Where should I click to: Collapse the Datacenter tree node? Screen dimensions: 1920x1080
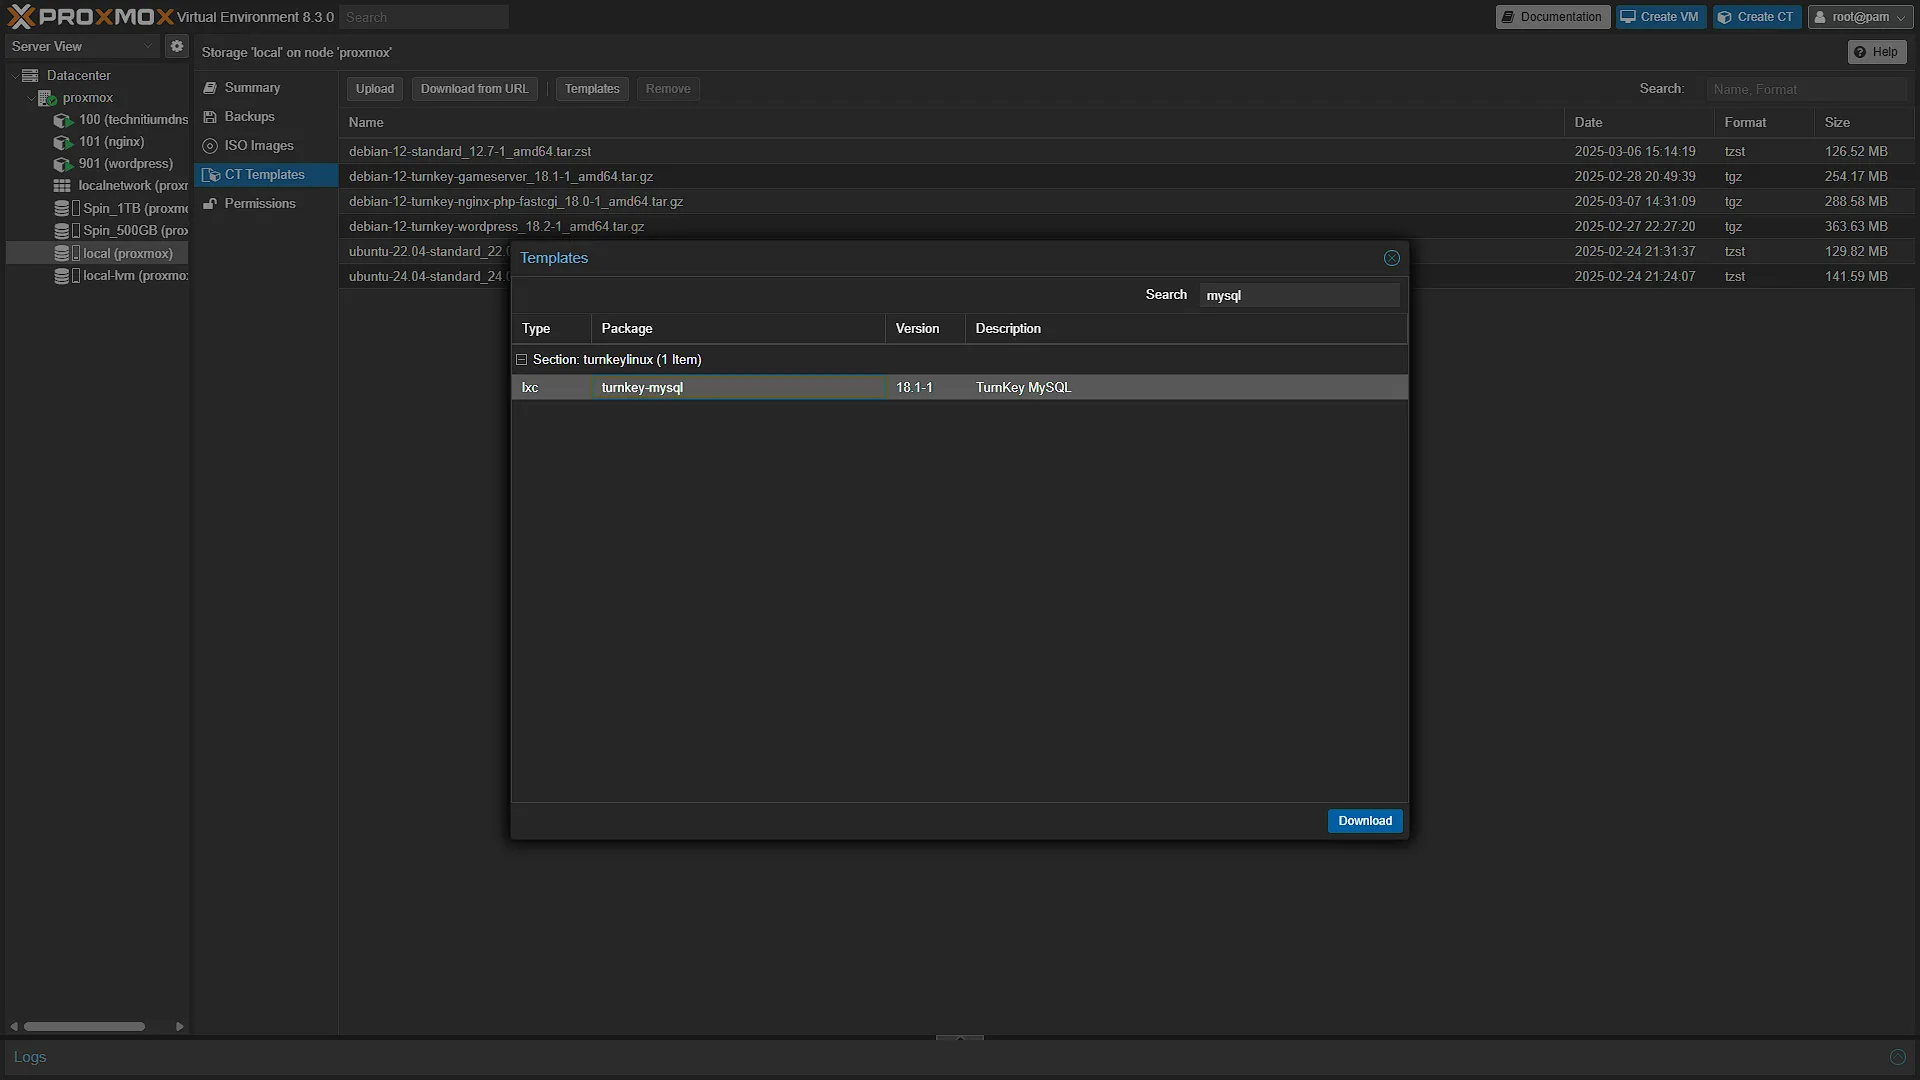(x=14, y=75)
